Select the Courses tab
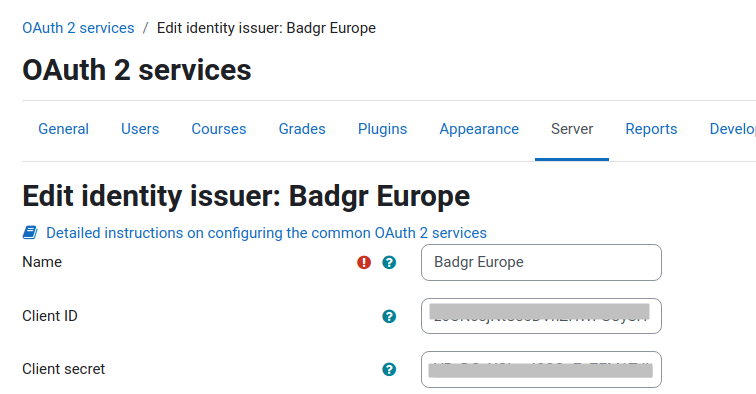Viewport: 756px width, 394px height. coord(219,129)
